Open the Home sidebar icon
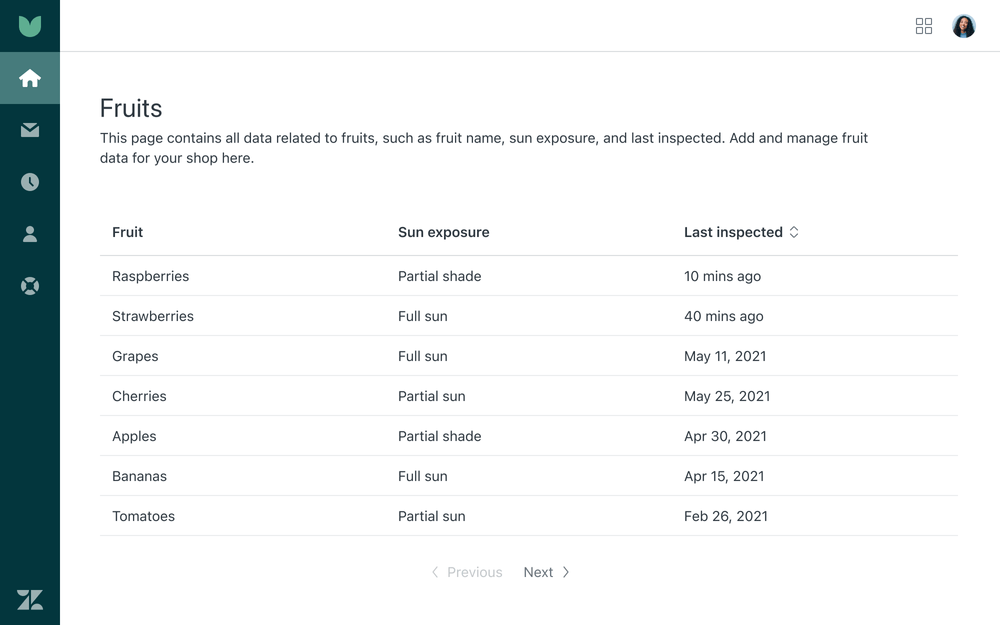 point(30,78)
